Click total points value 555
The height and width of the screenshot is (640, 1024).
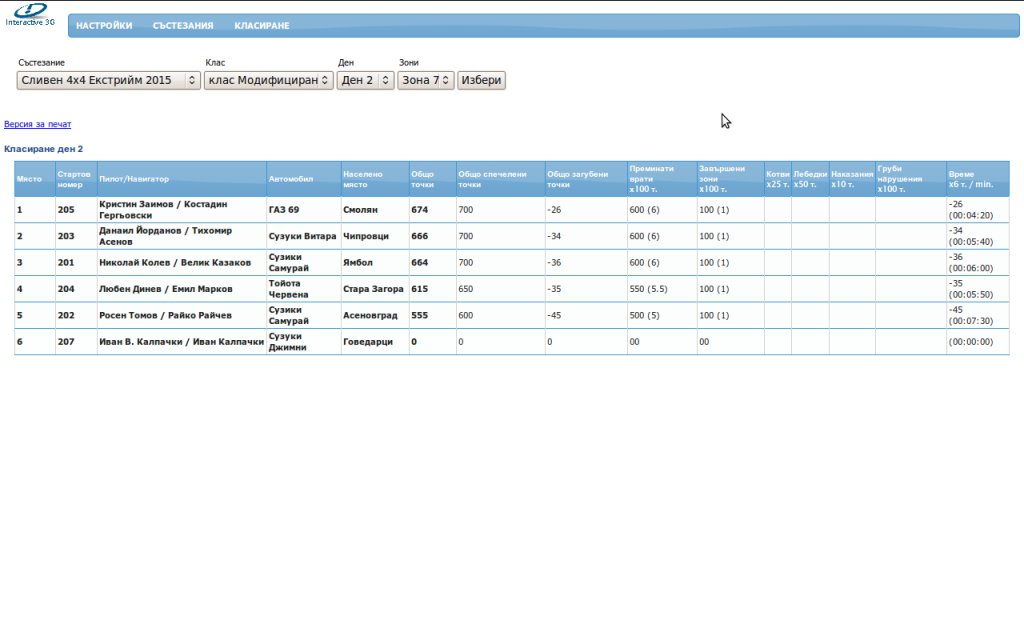[419, 315]
